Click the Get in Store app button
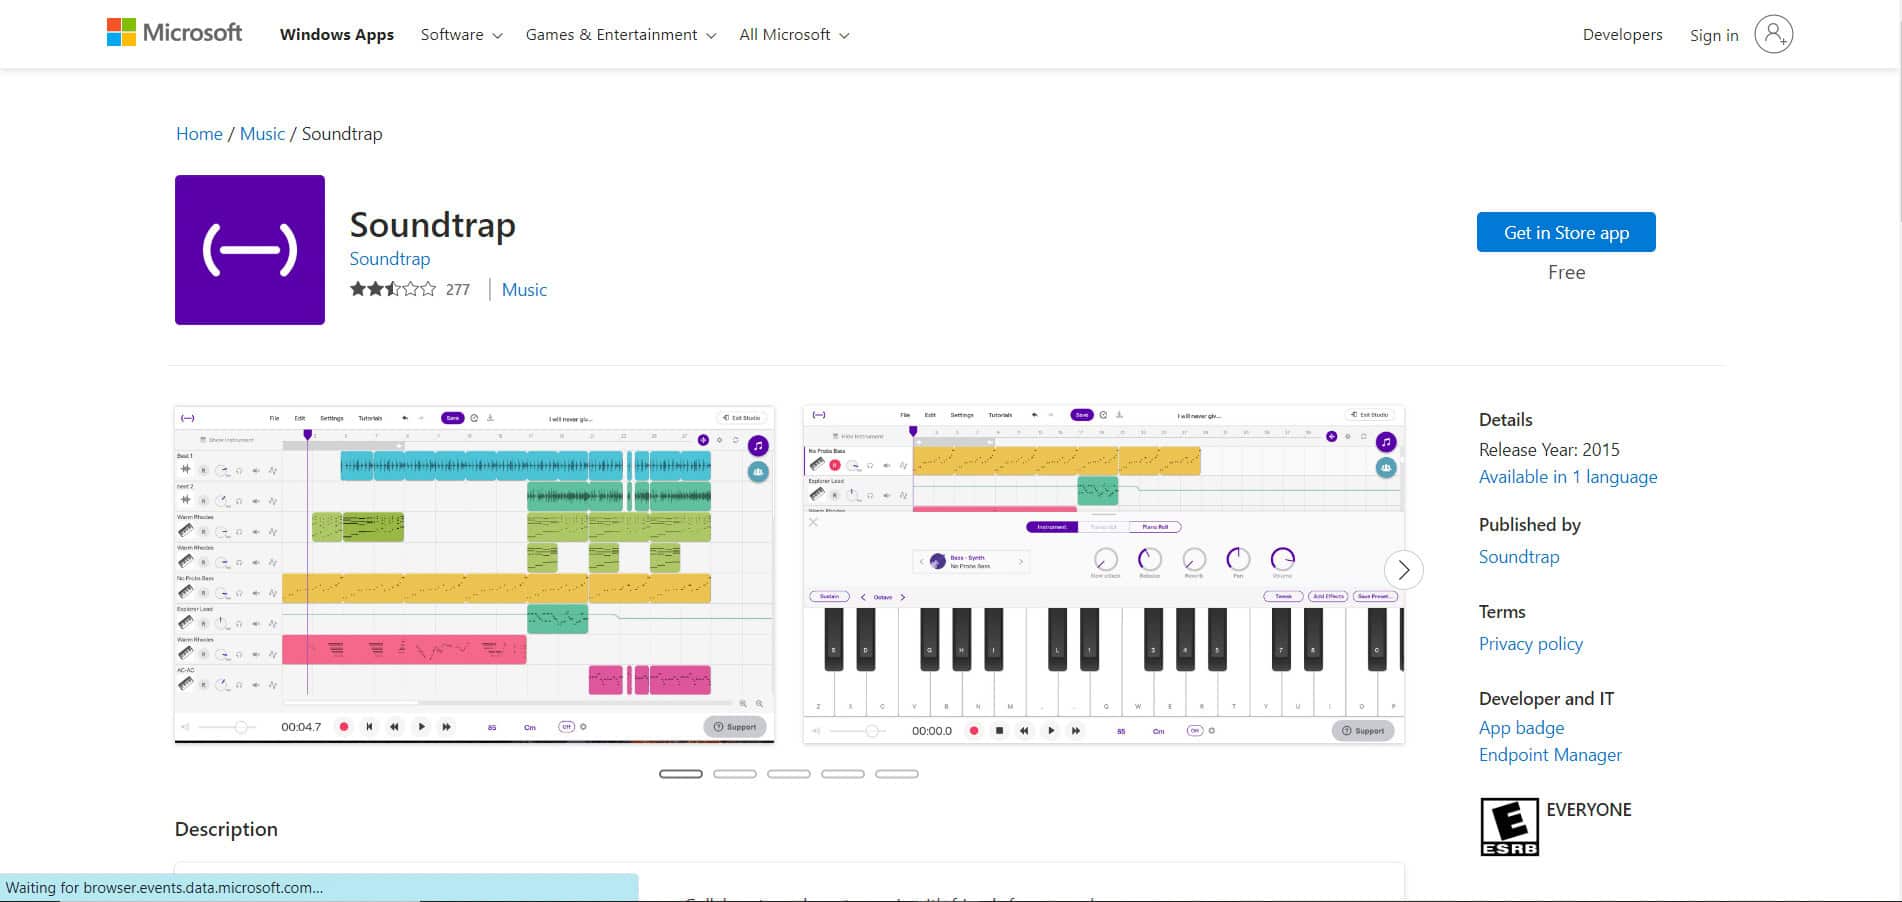This screenshot has height=902, width=1902. tap(1566, 231)
